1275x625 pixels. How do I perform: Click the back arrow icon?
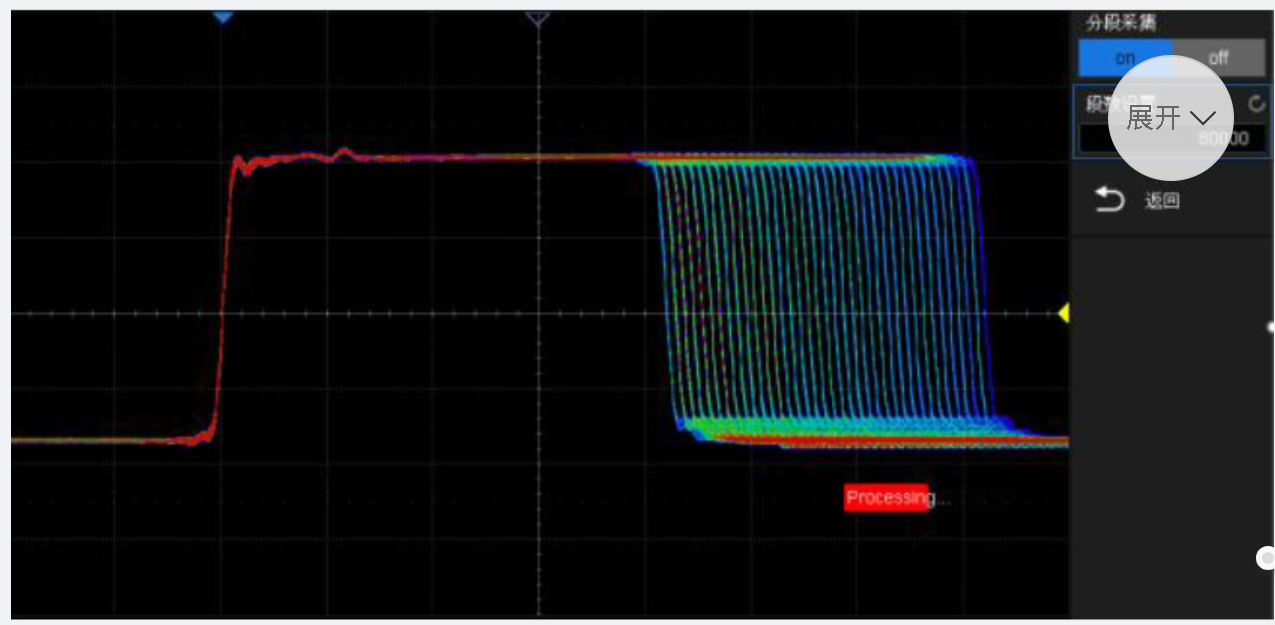[x=1110, y=201]
